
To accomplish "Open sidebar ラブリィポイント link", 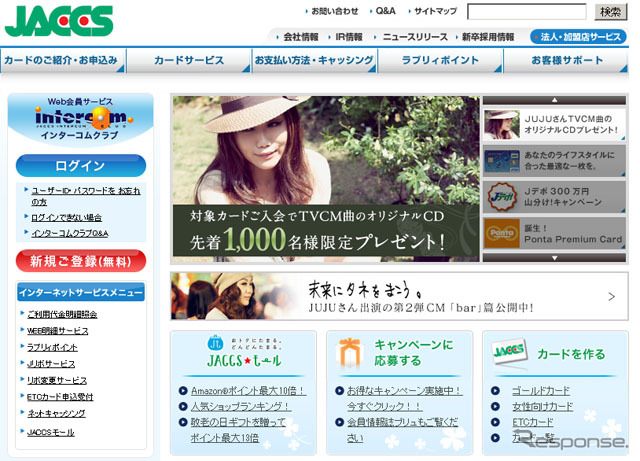I will [52, 347].
